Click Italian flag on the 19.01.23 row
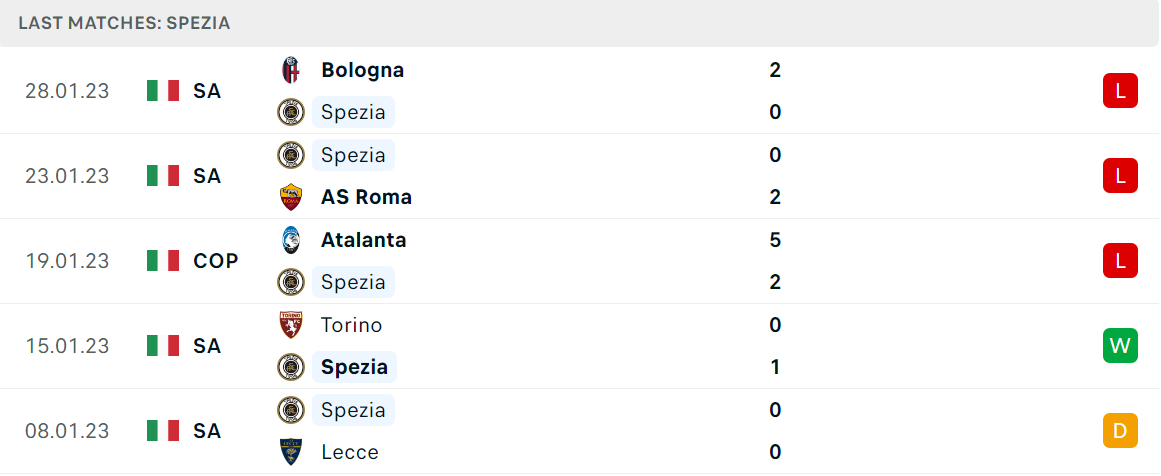 pyautogui.click(x=163, y=261)
